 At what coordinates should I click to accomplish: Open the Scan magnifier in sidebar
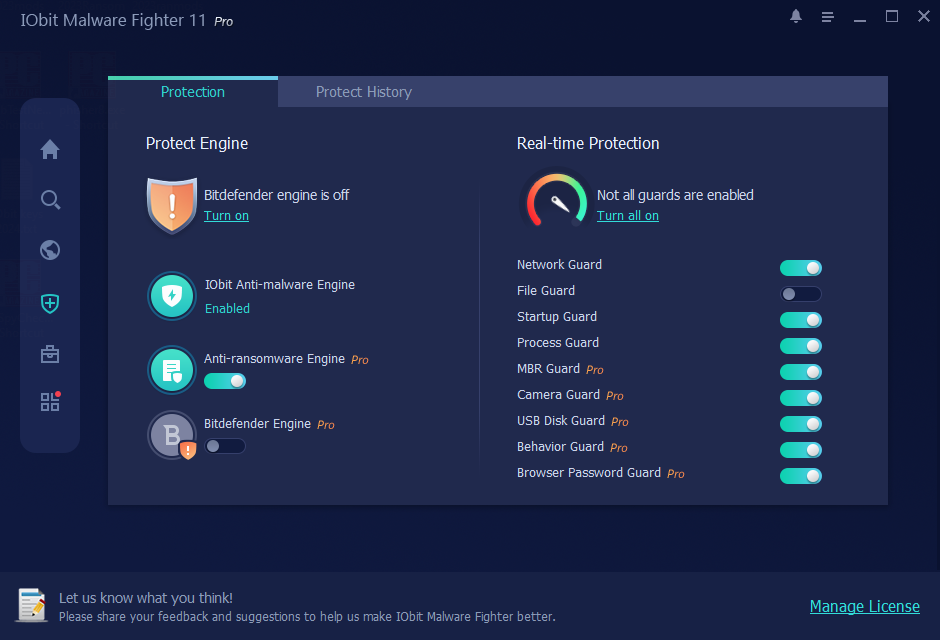pyautogui.click(x=50, y=200)
